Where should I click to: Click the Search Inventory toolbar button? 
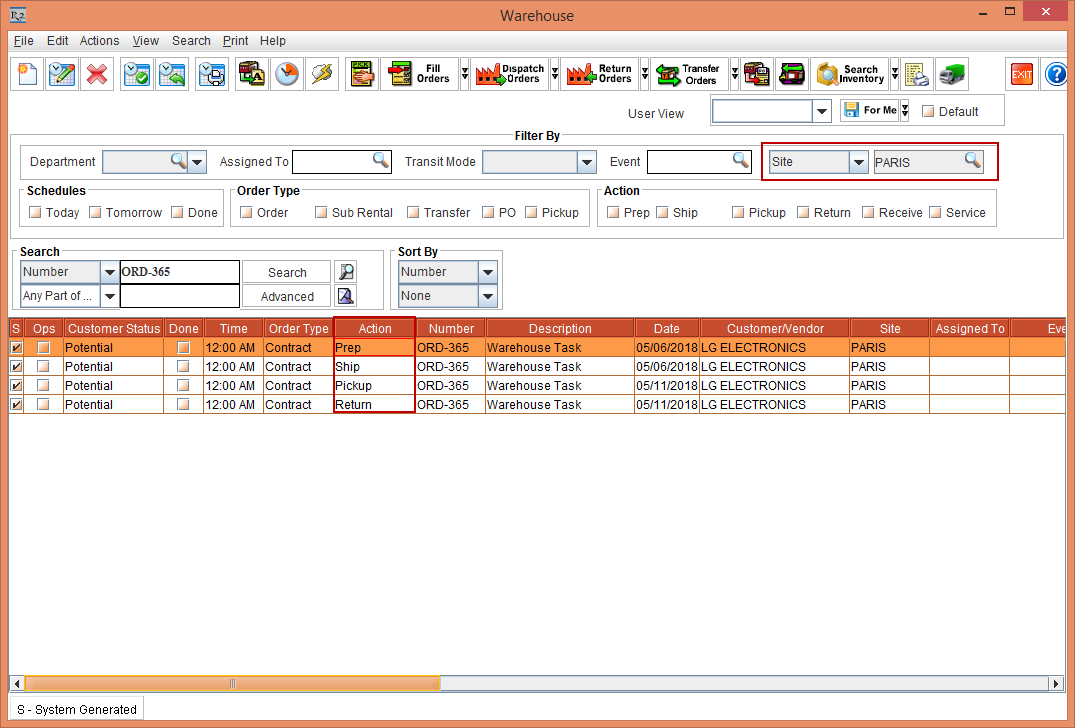pyautogui.click(x=849, y=75)
